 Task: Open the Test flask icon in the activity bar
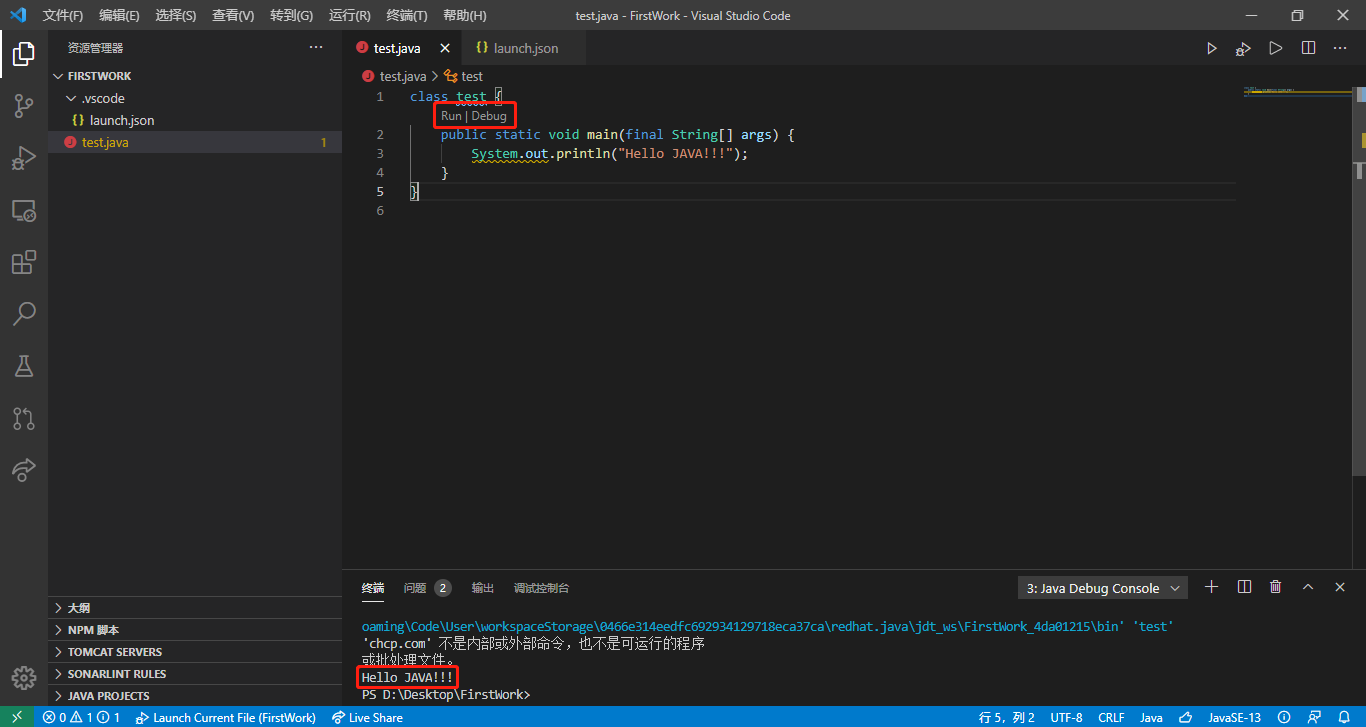(x=24, y=366)
